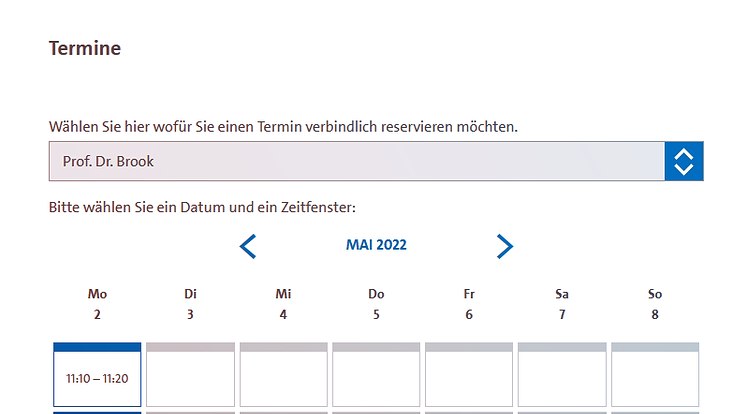The height and width of the screenshot is (414, 733).
Task: Select the Fr 6 day header
Action: point(469,304)
